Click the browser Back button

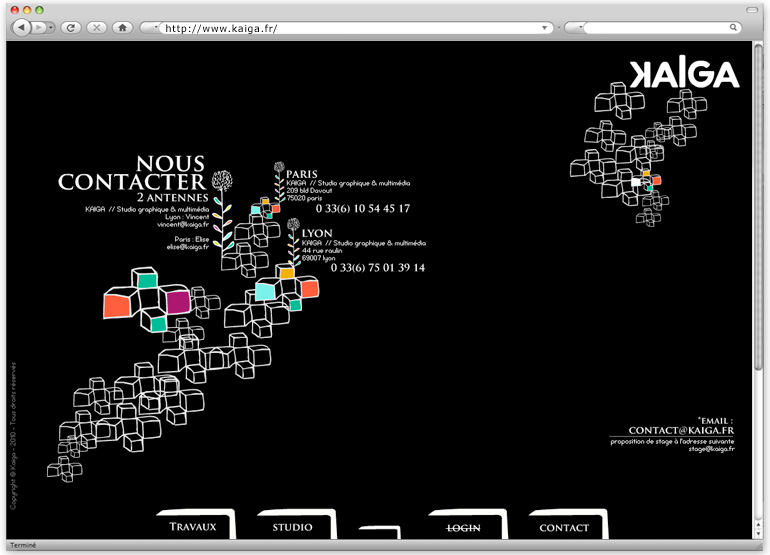(x=21, y=28)
